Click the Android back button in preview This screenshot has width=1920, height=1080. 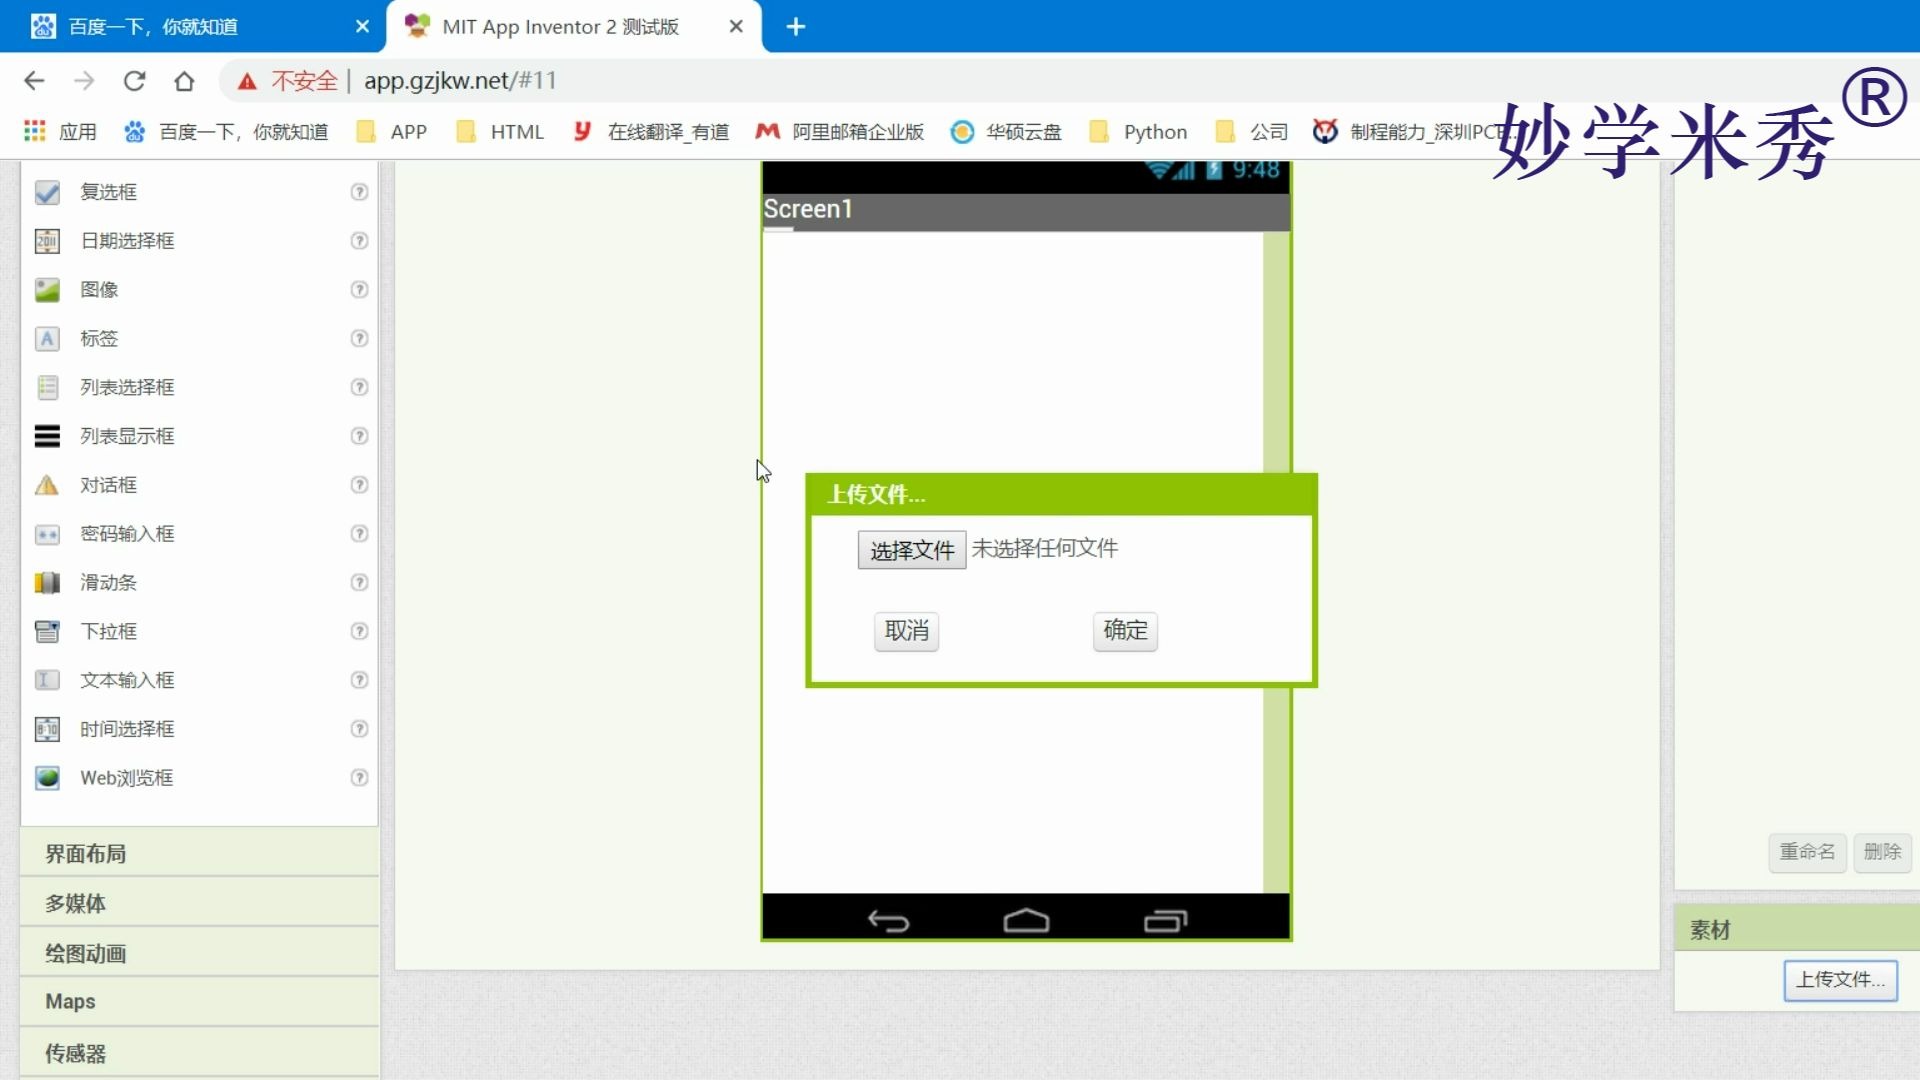pyautogui.click(x=888, y=920)
